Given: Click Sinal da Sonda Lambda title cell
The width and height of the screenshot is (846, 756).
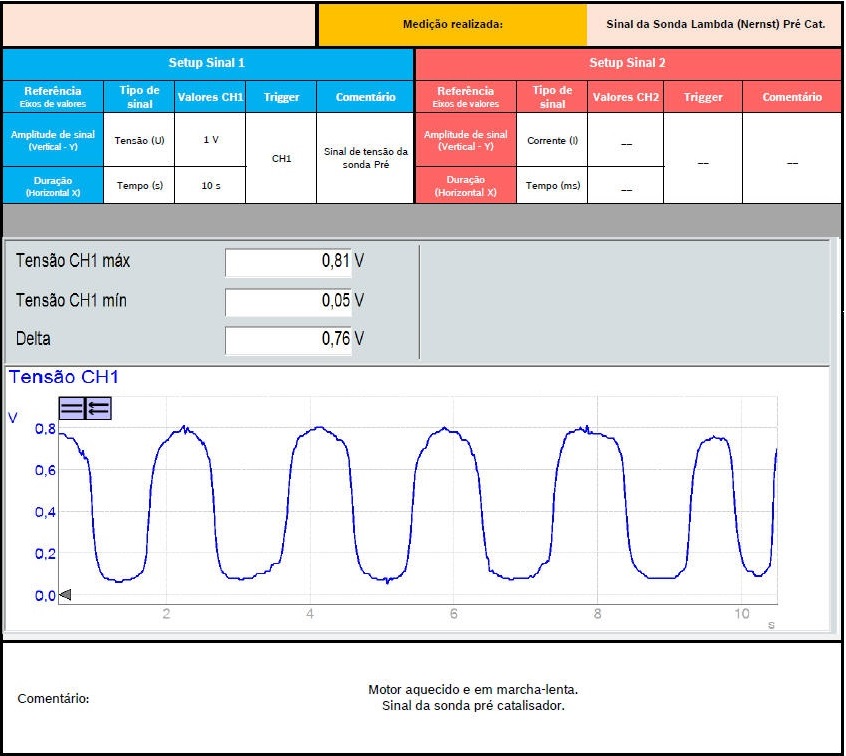Looking at the screenshot, I should (715, 24).
